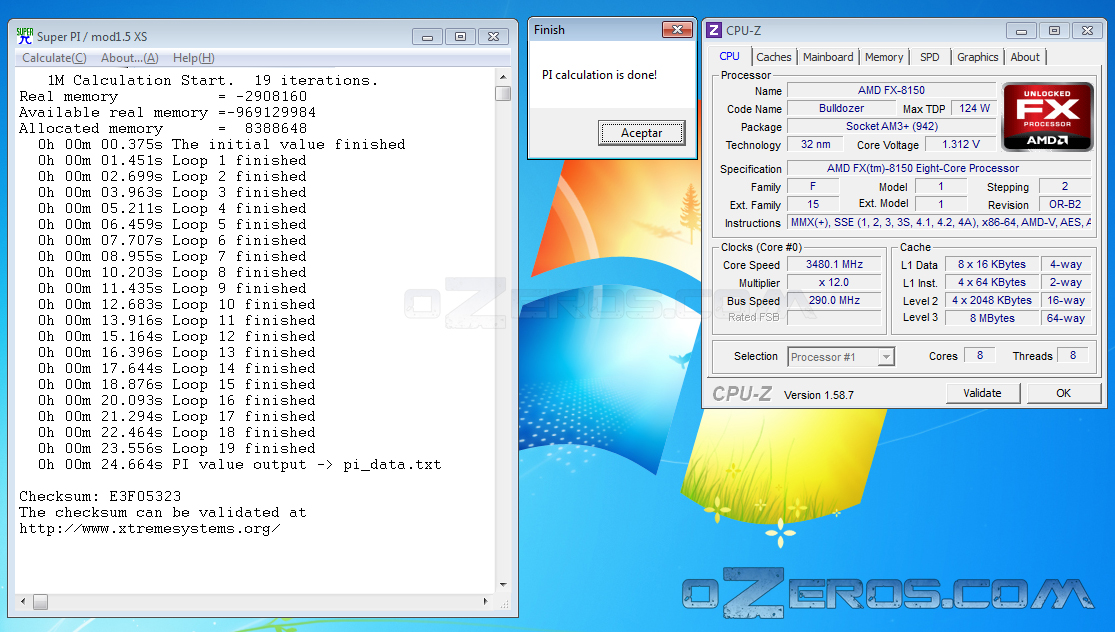Click the Super PI window resize grip
1115x632 pixels.
[x=503, y=603]
